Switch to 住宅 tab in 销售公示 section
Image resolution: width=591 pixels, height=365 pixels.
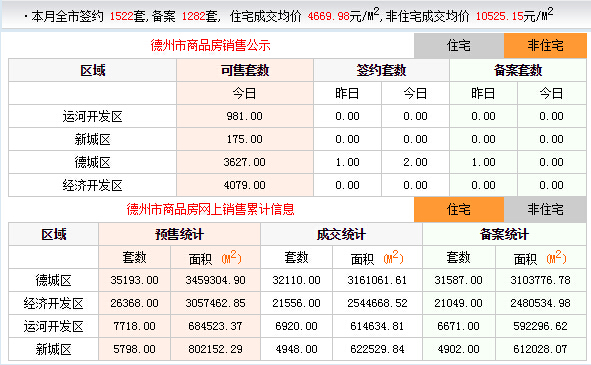[x=459, y=46]
